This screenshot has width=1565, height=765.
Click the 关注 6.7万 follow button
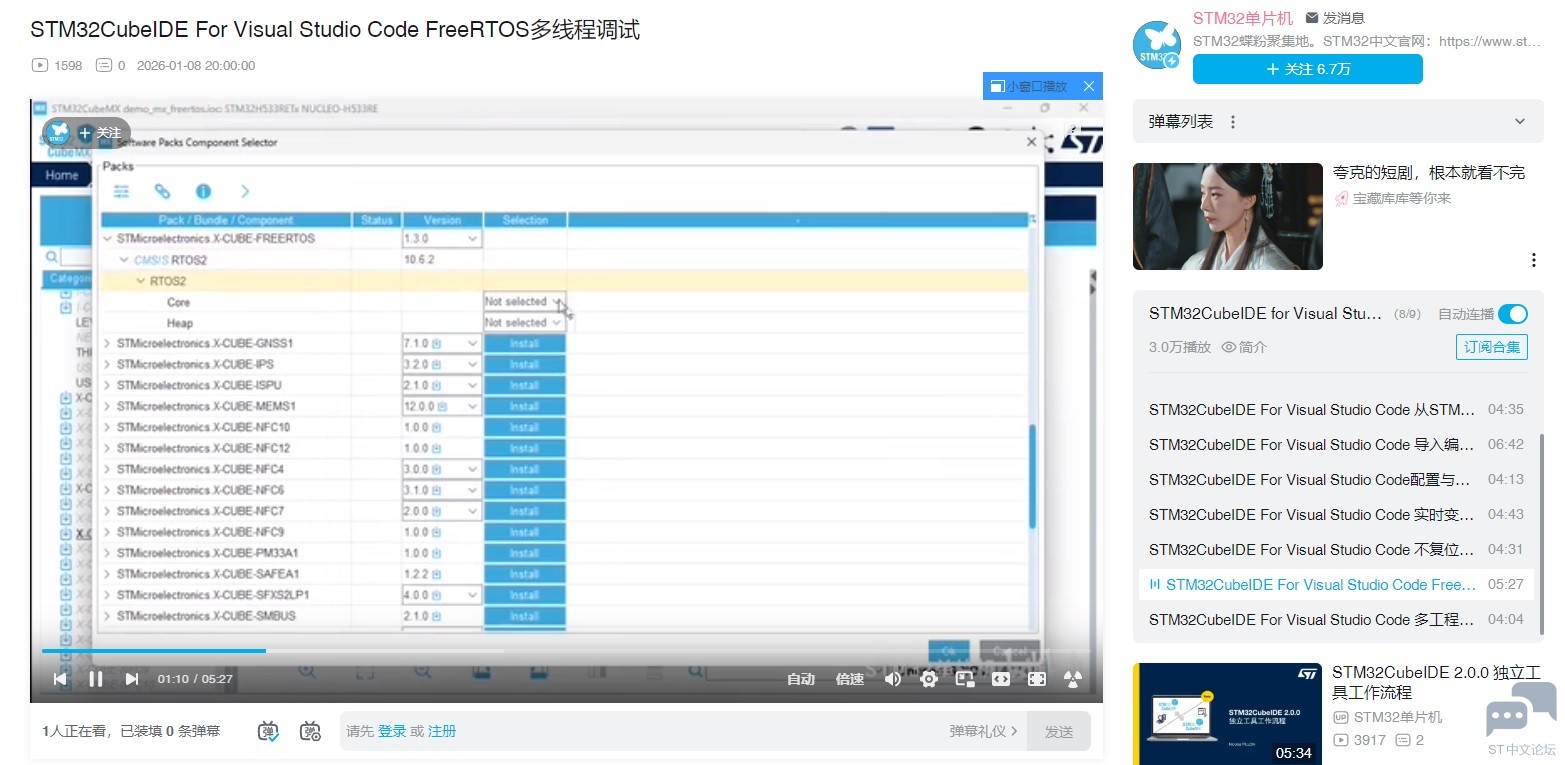click(1307, 69)
